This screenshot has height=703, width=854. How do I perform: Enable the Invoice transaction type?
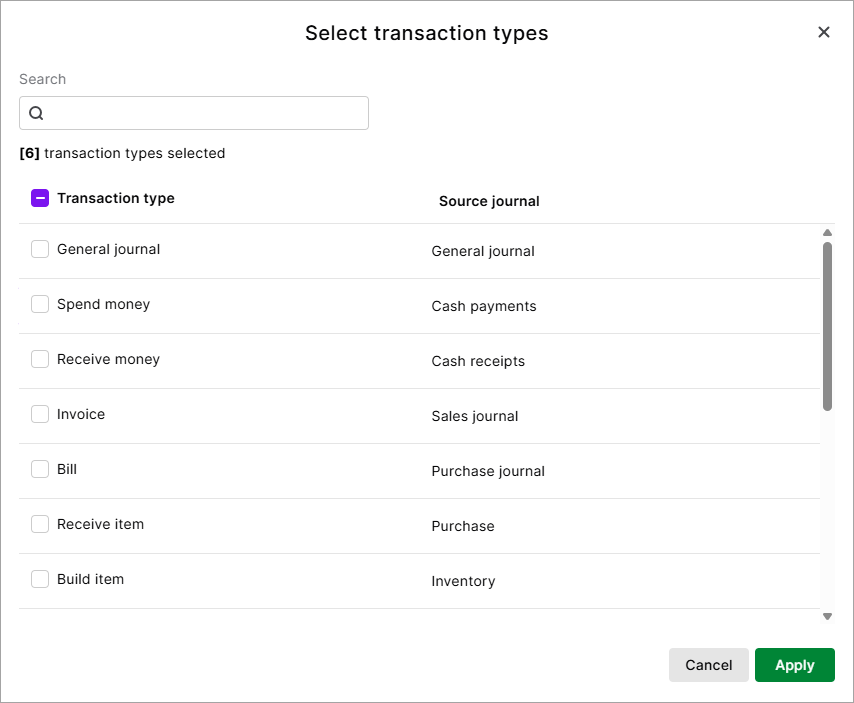click(x=40, y=414)
